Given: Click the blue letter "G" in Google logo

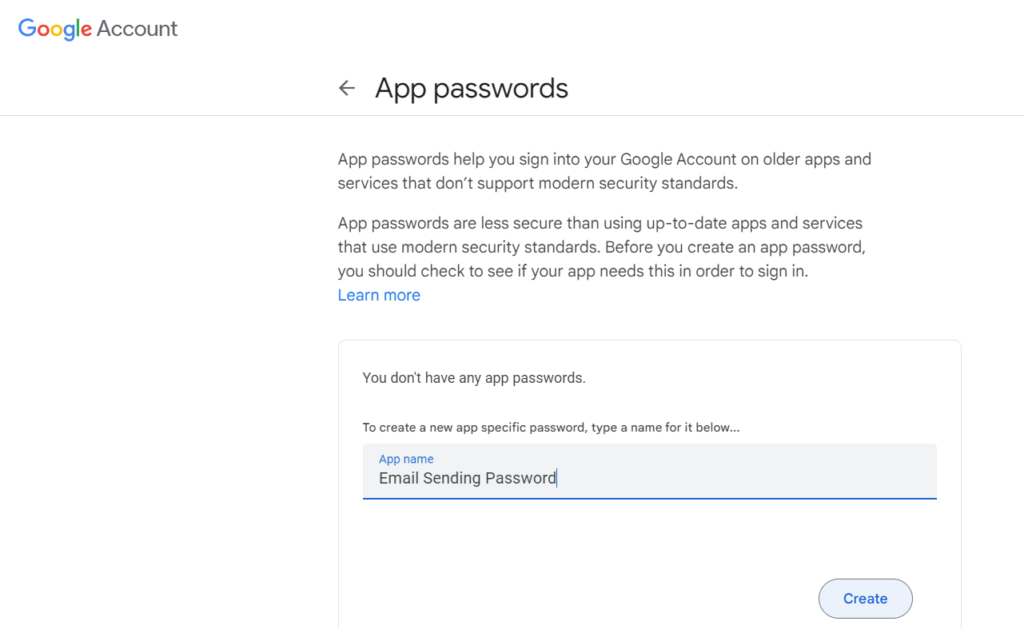Looking at the screenshot, I should click(x=27, y=28).
